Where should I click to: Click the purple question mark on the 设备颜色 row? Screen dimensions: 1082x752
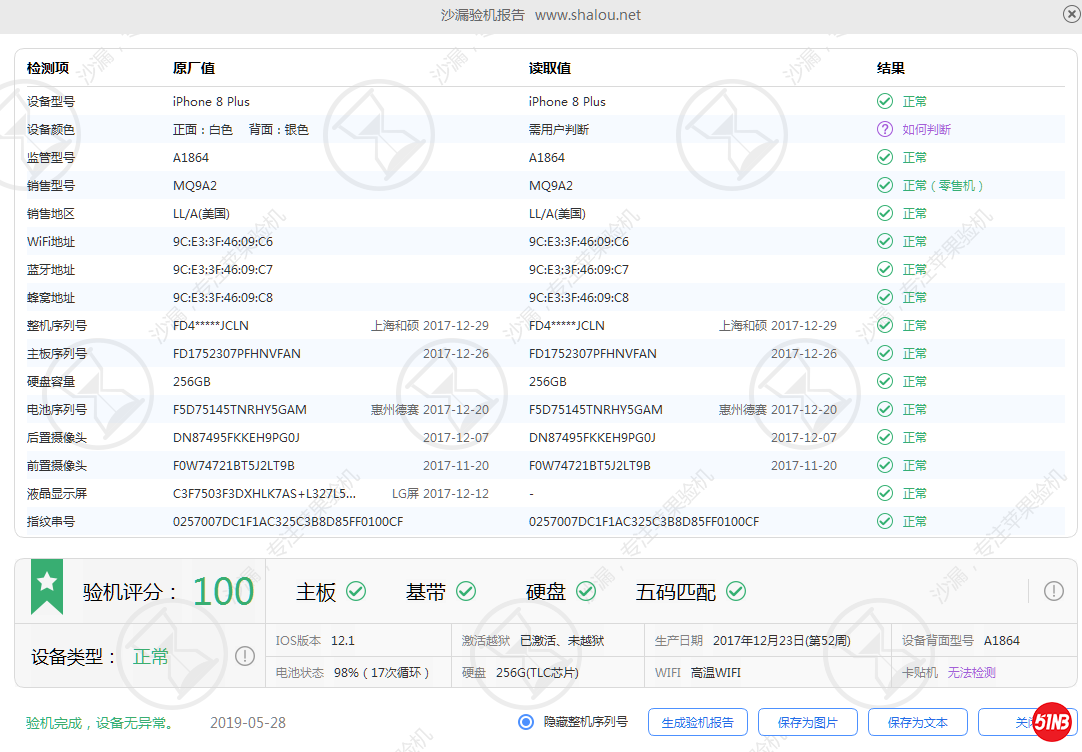point(885,129)
